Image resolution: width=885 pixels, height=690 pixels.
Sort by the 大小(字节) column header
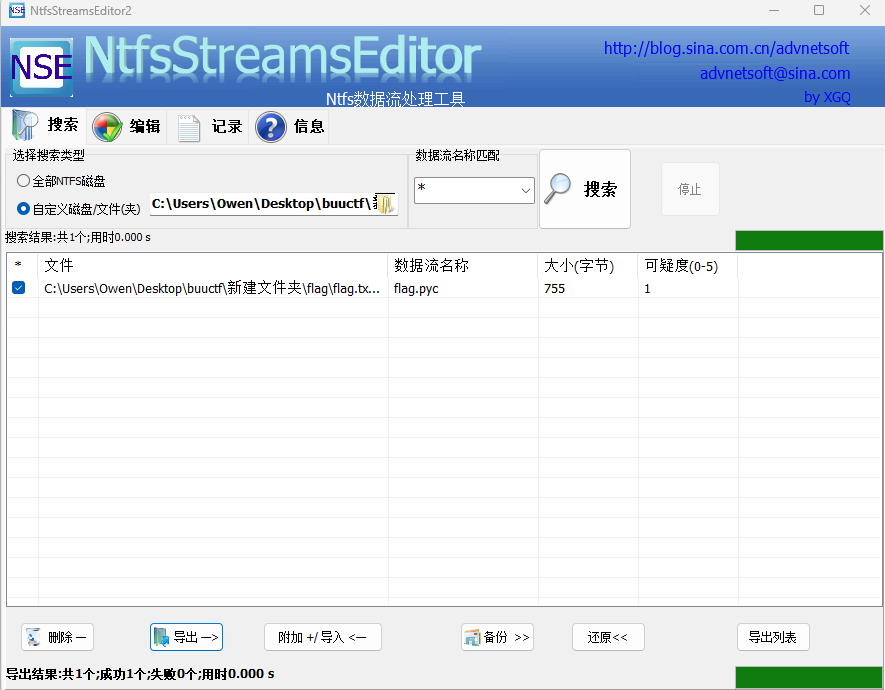(588, 265)
